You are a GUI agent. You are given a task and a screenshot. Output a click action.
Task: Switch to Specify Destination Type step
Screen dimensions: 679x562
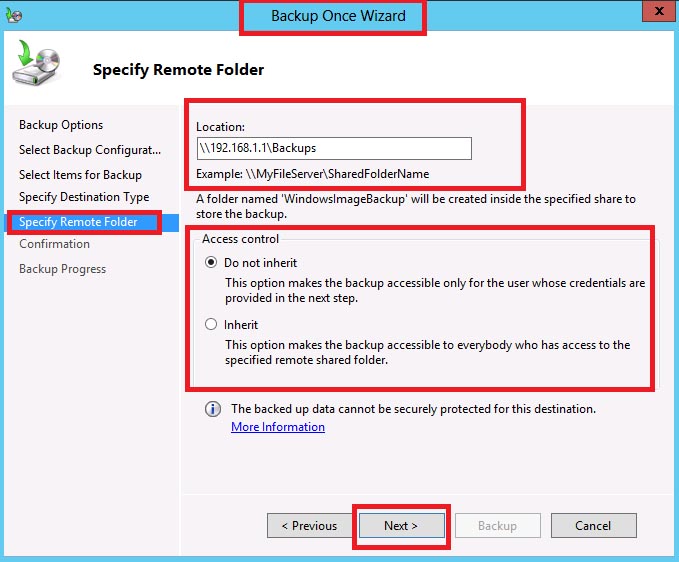pyautogui.click(x=84, y=197)
